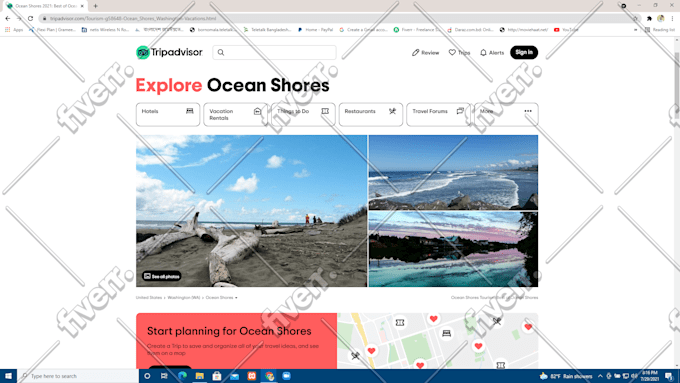Open Alerts with the bell icon

492,52
